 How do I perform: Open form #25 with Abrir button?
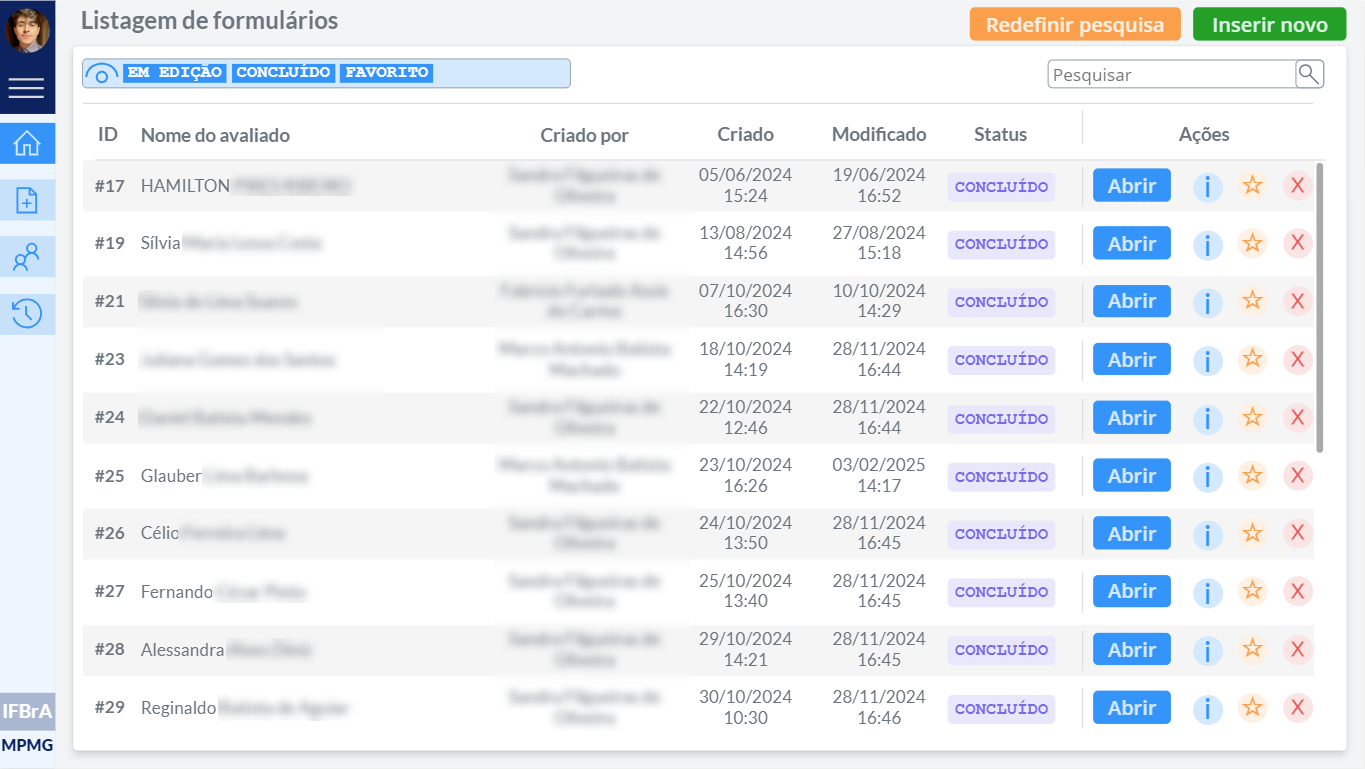[x=1132, y=475]
